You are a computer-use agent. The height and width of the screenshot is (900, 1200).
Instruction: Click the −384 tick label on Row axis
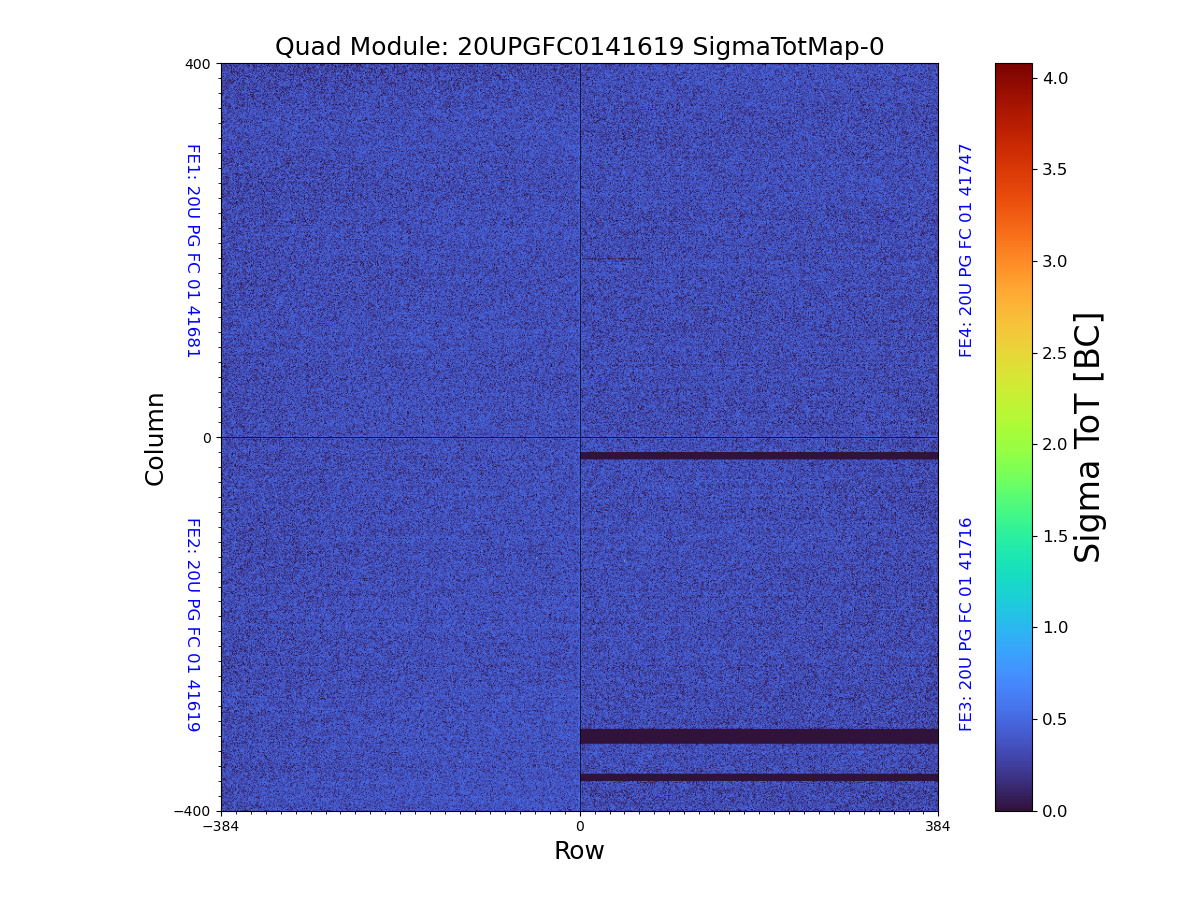(x=221, y=826)
